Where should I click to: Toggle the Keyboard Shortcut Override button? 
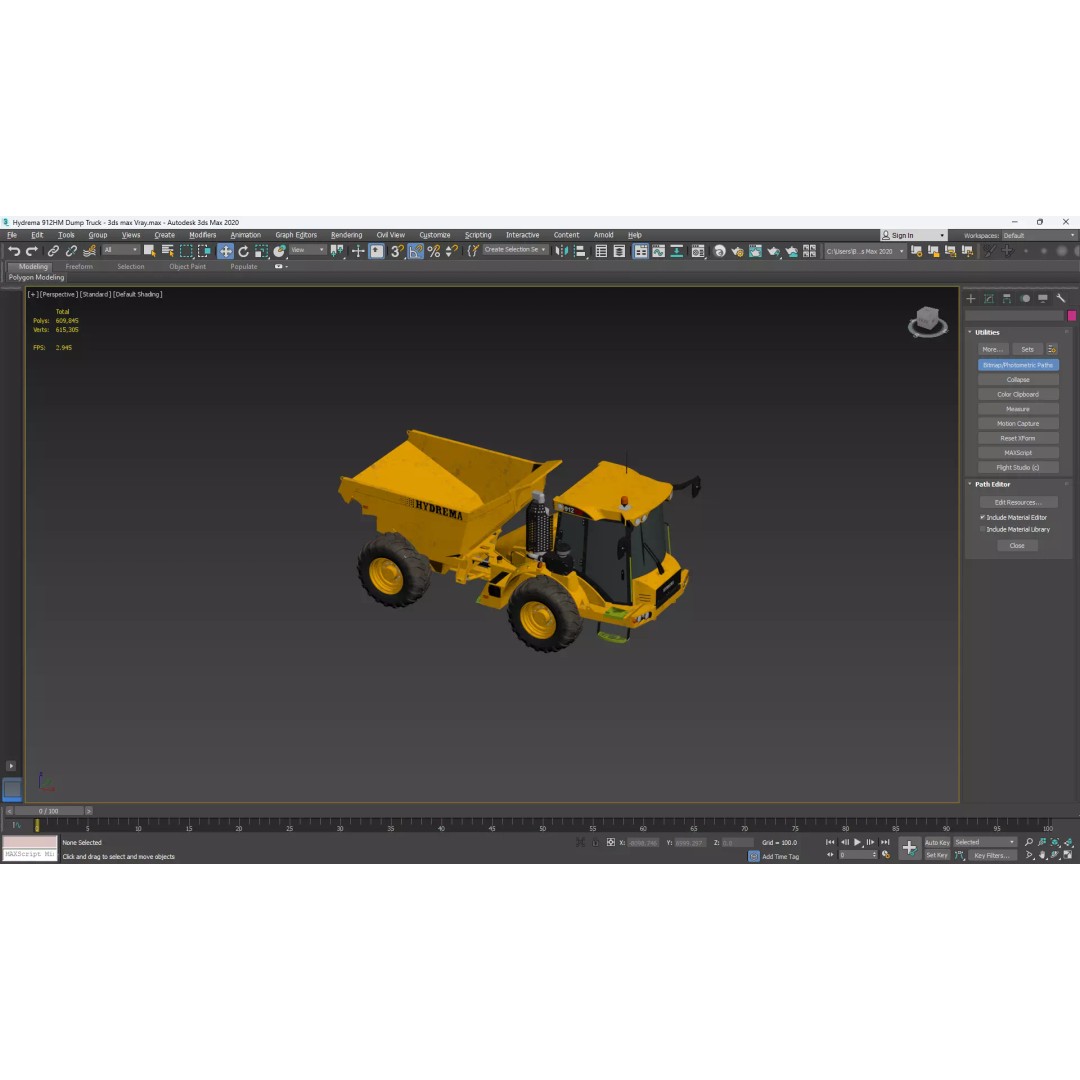[377, 251]
